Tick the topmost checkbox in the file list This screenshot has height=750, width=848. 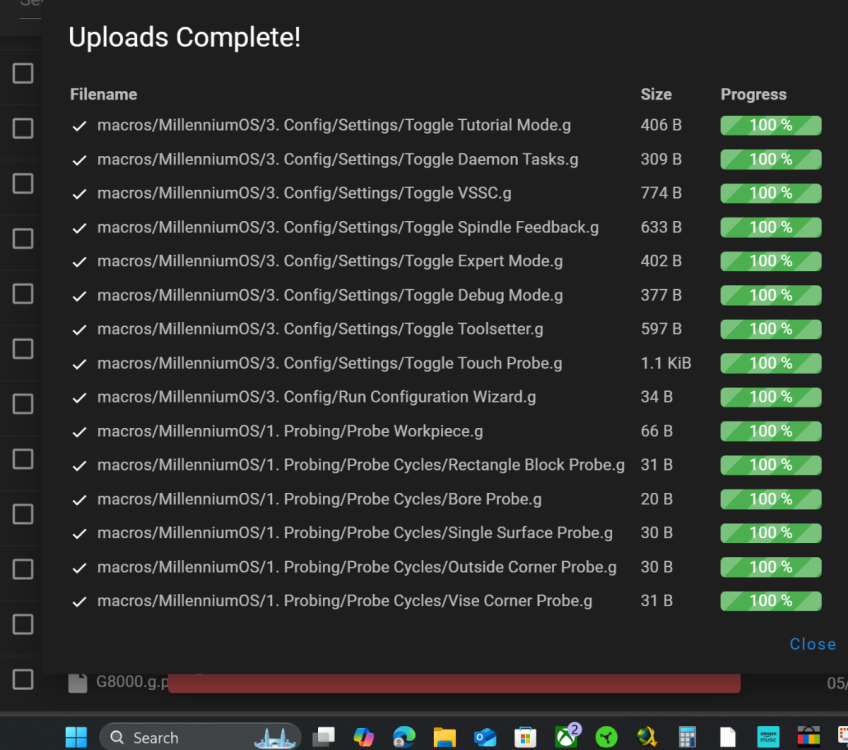(23, 73)
